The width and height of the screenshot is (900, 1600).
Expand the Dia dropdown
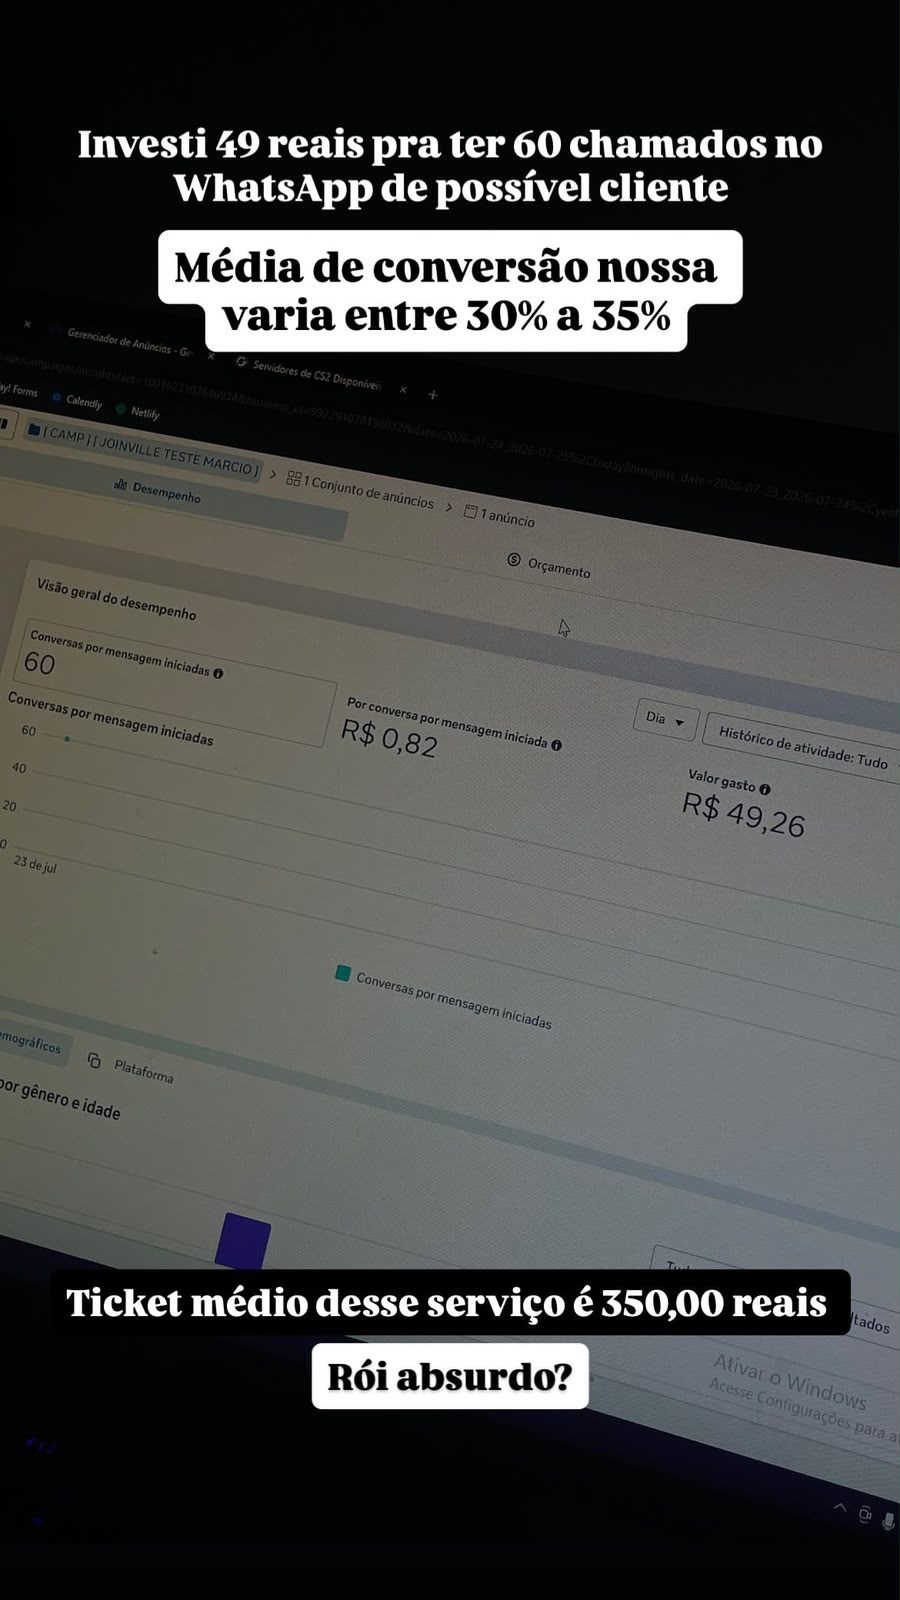(665, 719)
